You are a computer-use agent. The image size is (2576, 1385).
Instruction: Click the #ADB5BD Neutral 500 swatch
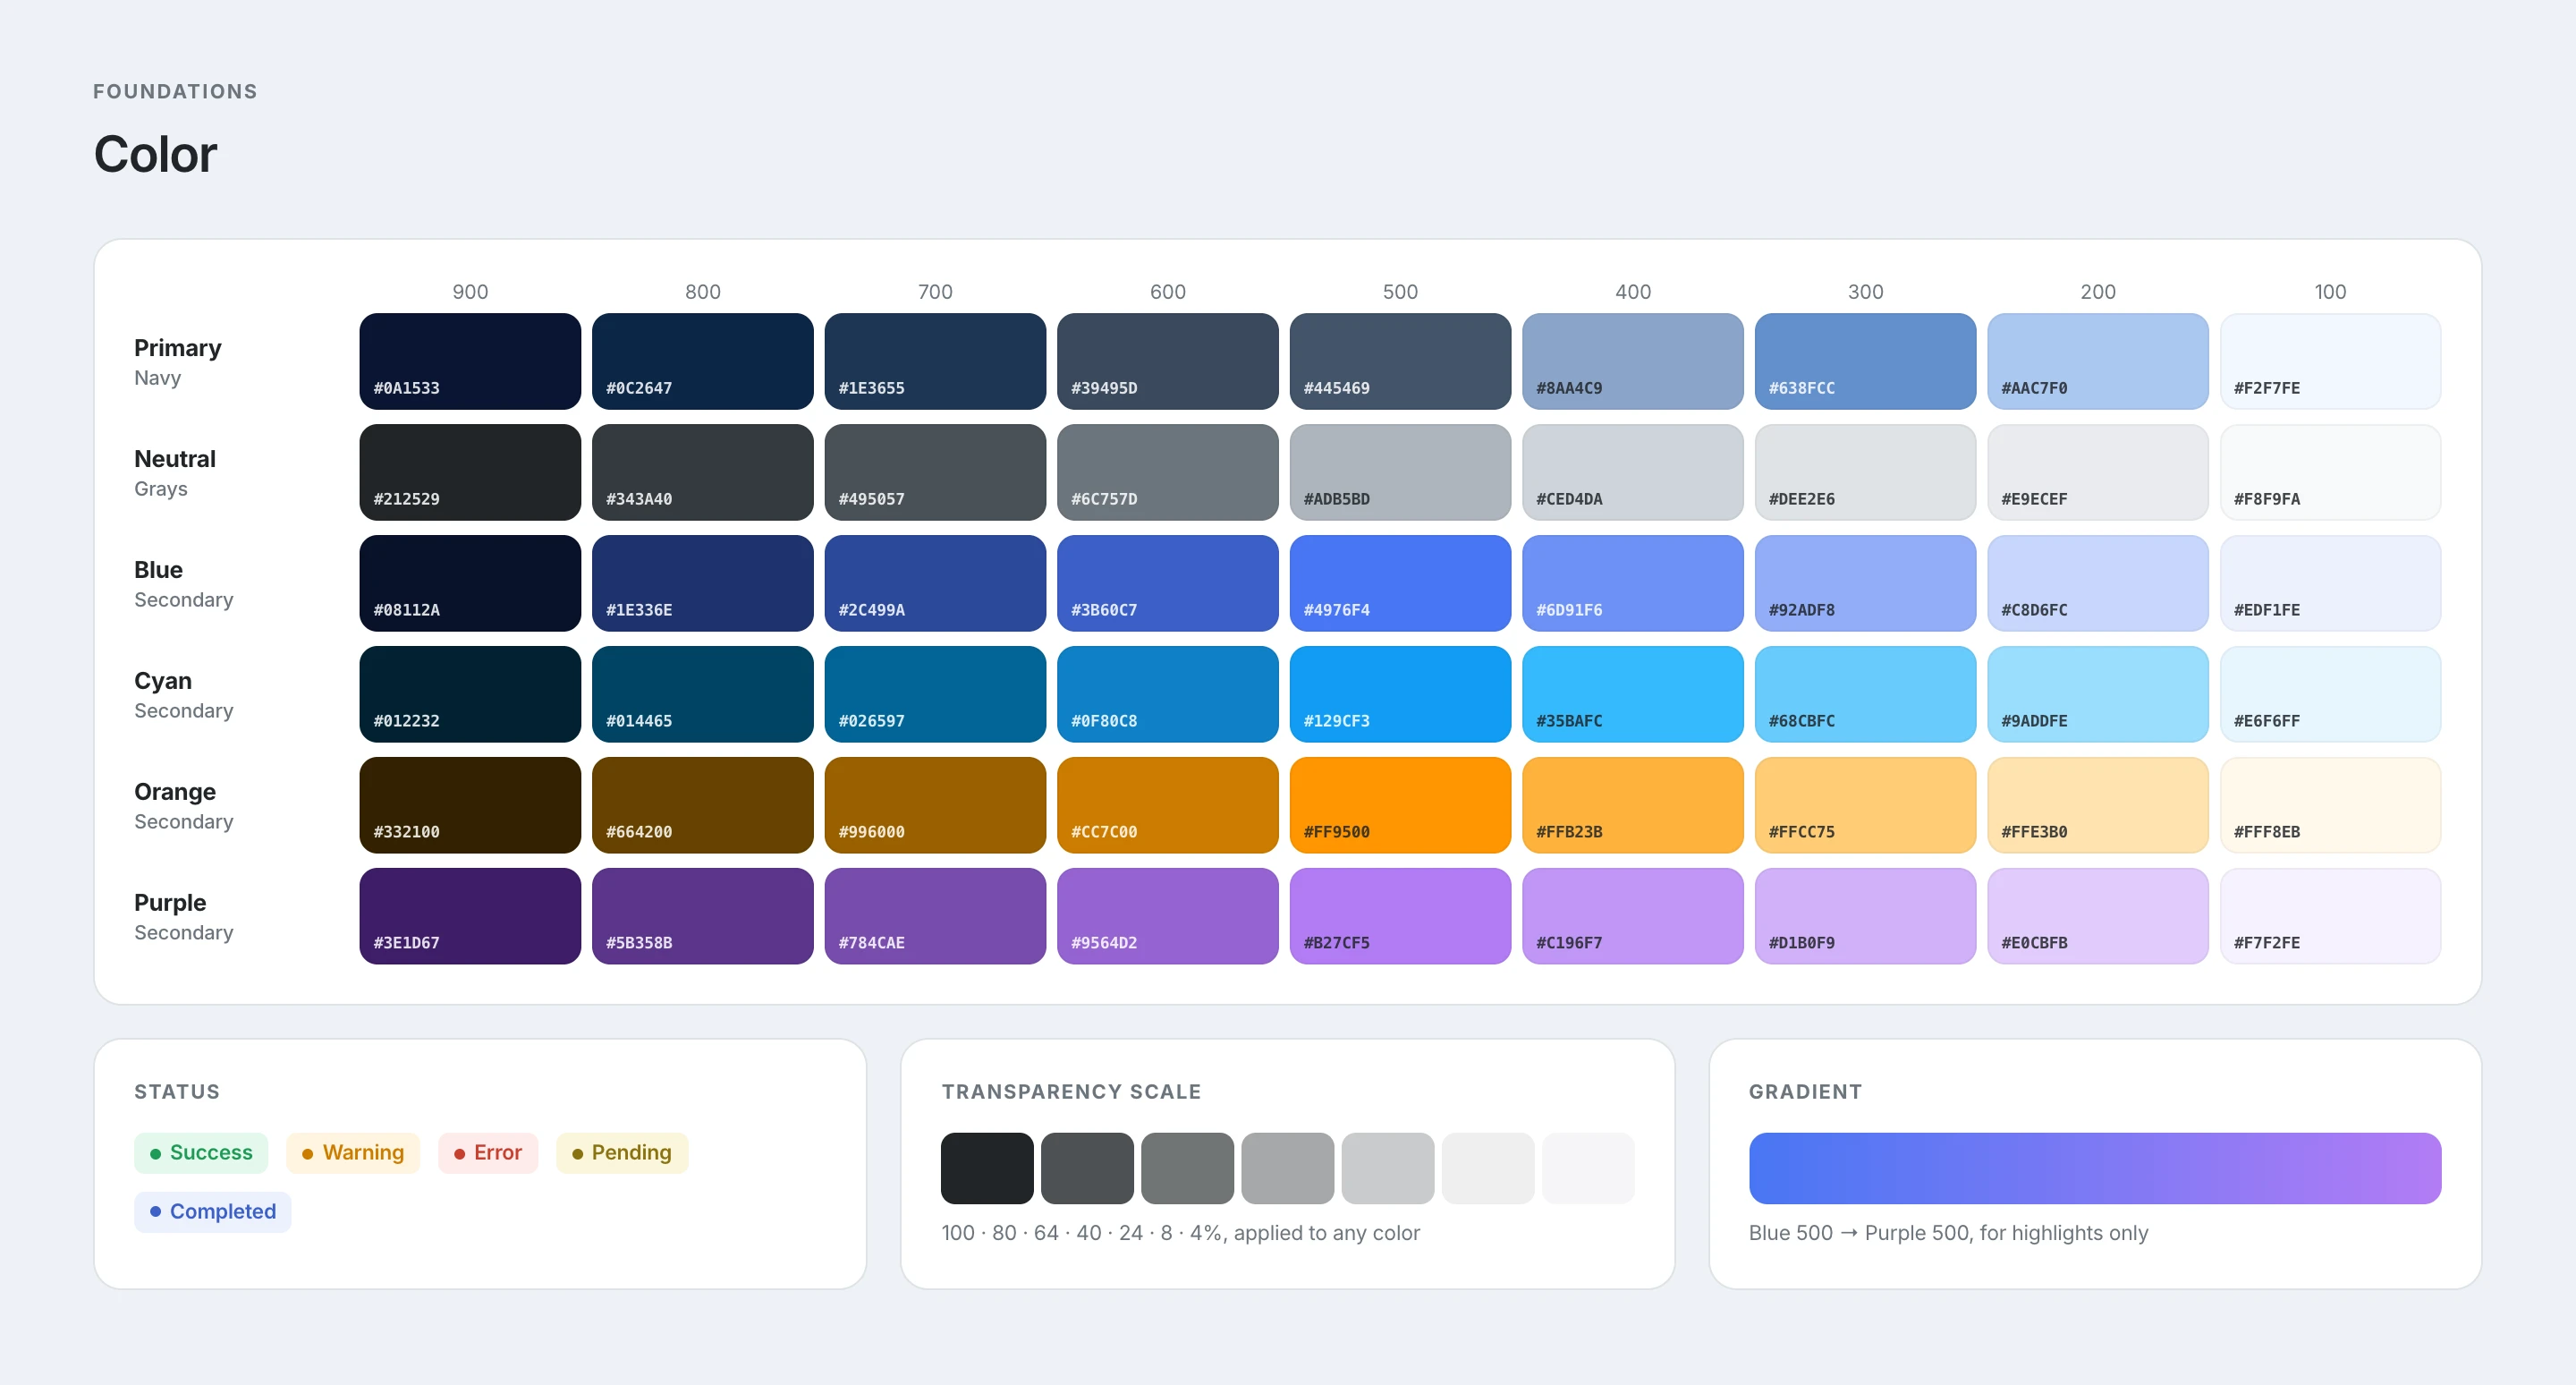click(x=1400, y=472)
